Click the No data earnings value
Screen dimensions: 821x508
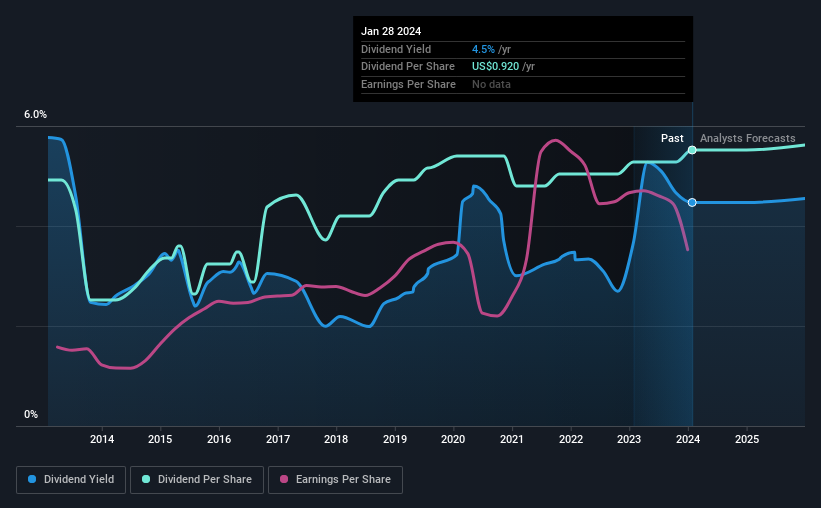pos(491,84)
